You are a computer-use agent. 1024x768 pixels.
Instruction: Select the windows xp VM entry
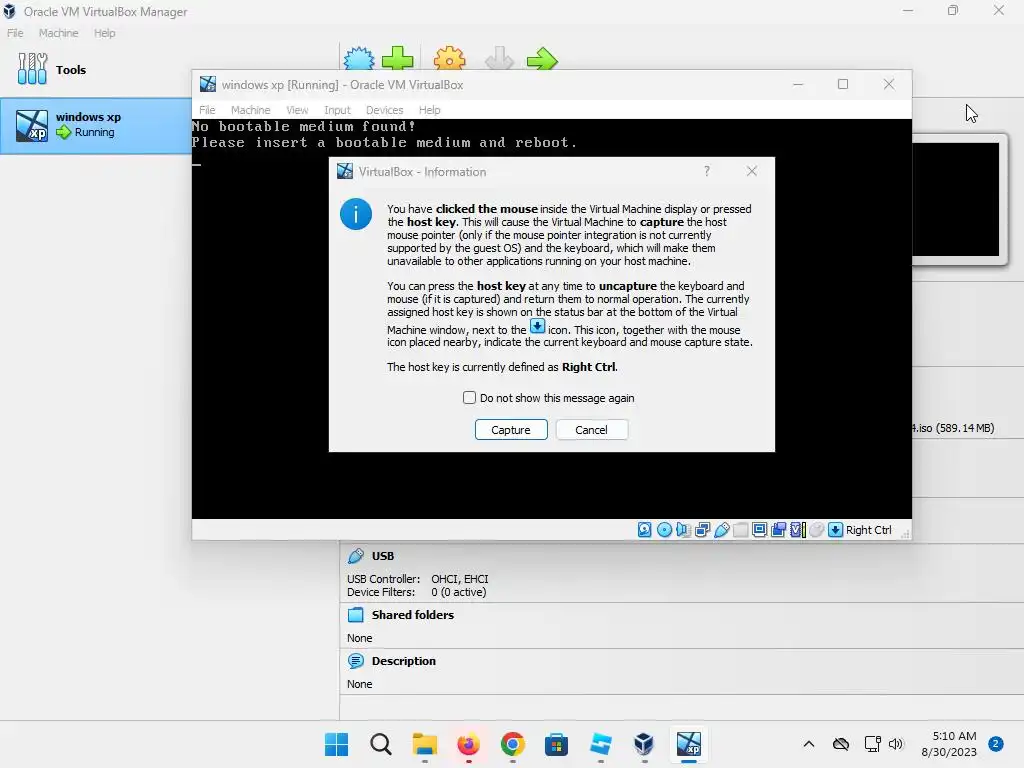click(96, 125)
